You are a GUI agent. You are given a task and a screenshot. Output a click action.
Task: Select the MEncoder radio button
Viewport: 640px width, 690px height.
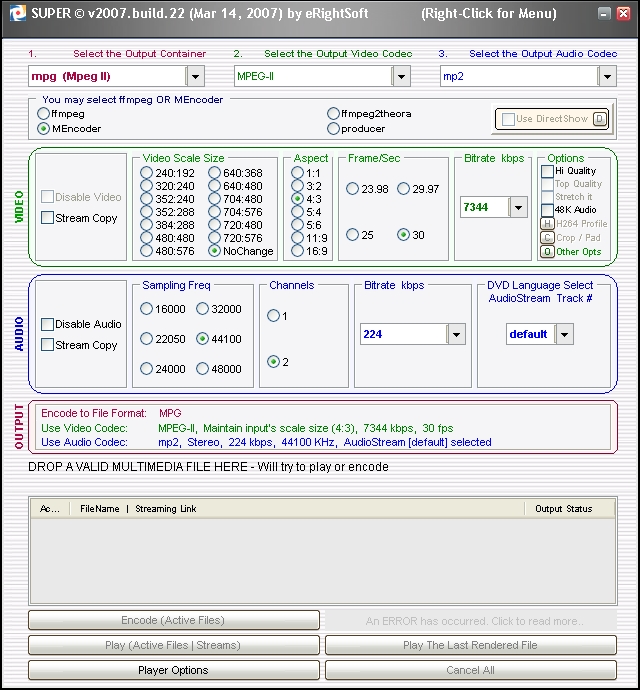tap(43, 128)
